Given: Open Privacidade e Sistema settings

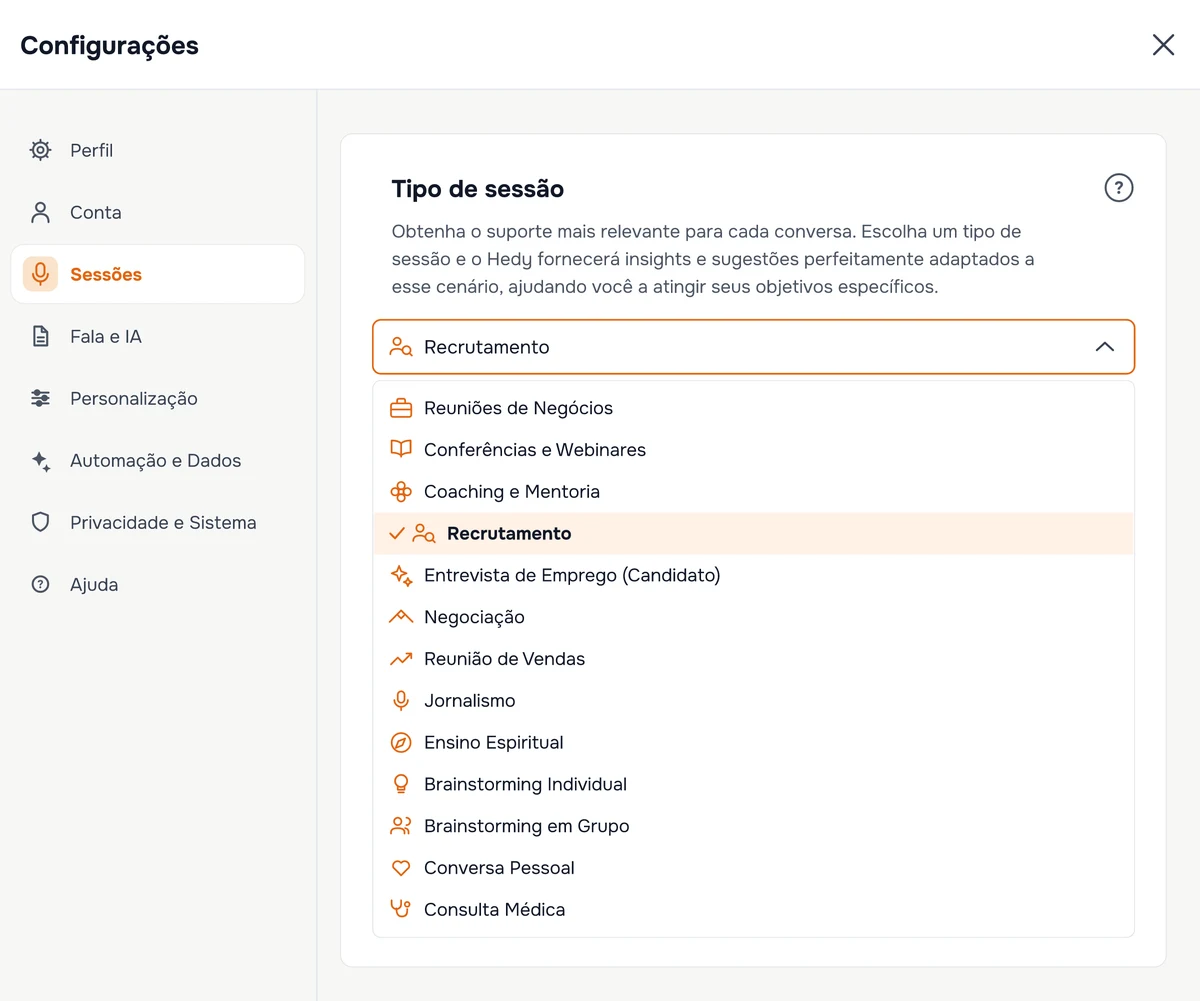Looking at the screenshot, I should (158, 522).
